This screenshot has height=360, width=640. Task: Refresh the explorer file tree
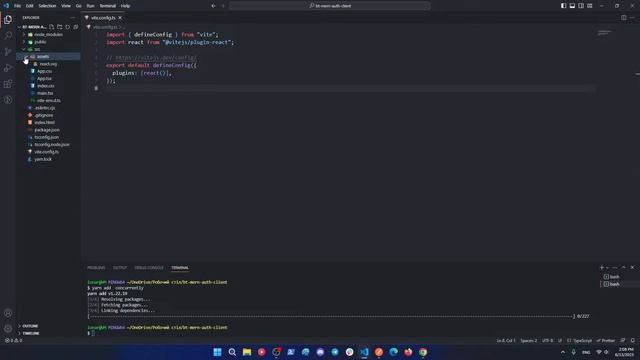click(68, 27)
